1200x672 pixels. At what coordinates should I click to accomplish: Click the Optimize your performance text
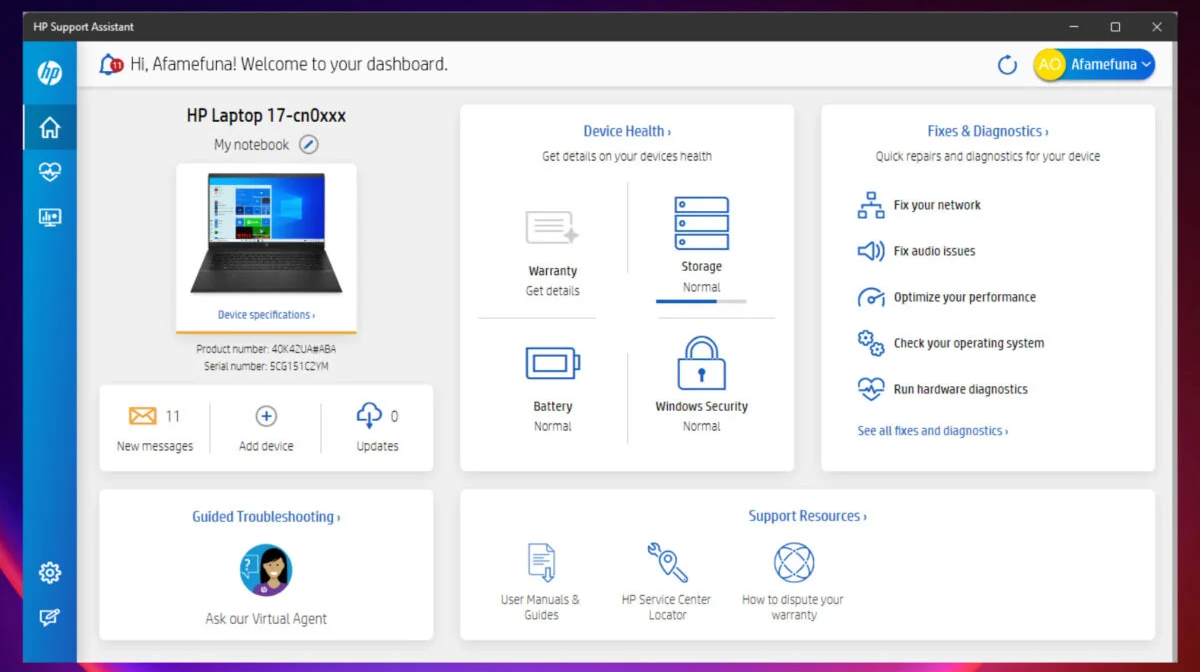[x=965, y=297]
